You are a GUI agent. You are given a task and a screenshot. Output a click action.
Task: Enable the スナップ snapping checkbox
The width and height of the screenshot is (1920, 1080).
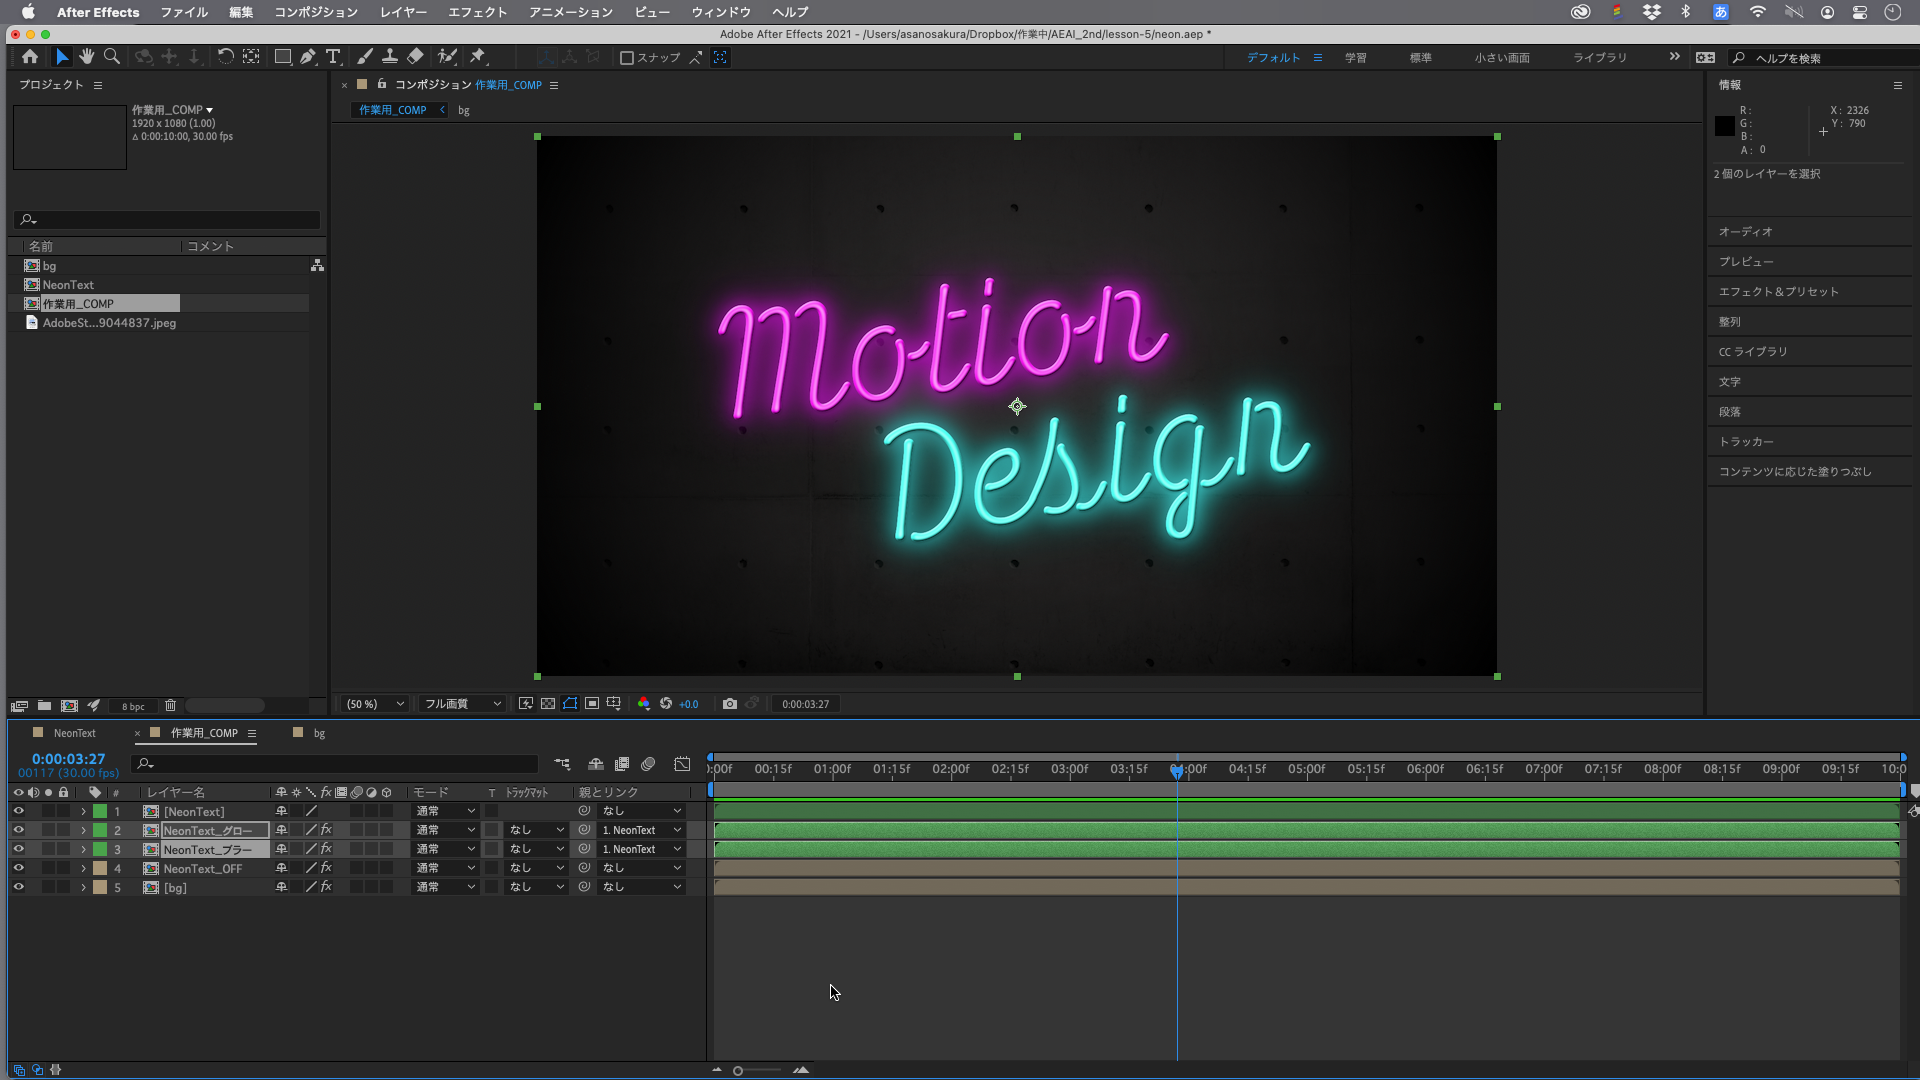point(627,58)
